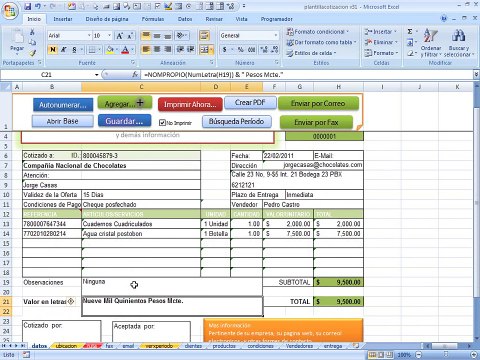Apply red font color
Image resolution: width=480 pixels, height=360 pixels.
[125, 50]
